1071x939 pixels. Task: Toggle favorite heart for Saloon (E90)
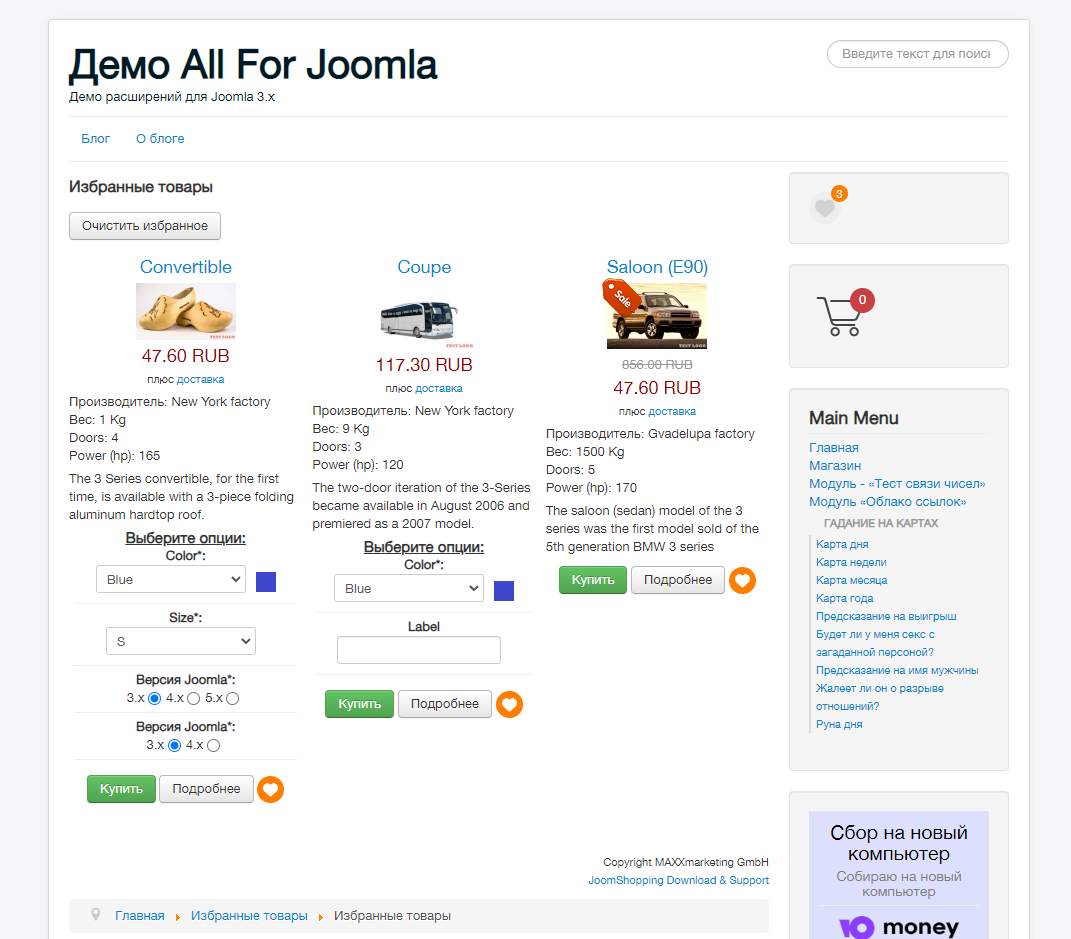(x=742, y=580)
